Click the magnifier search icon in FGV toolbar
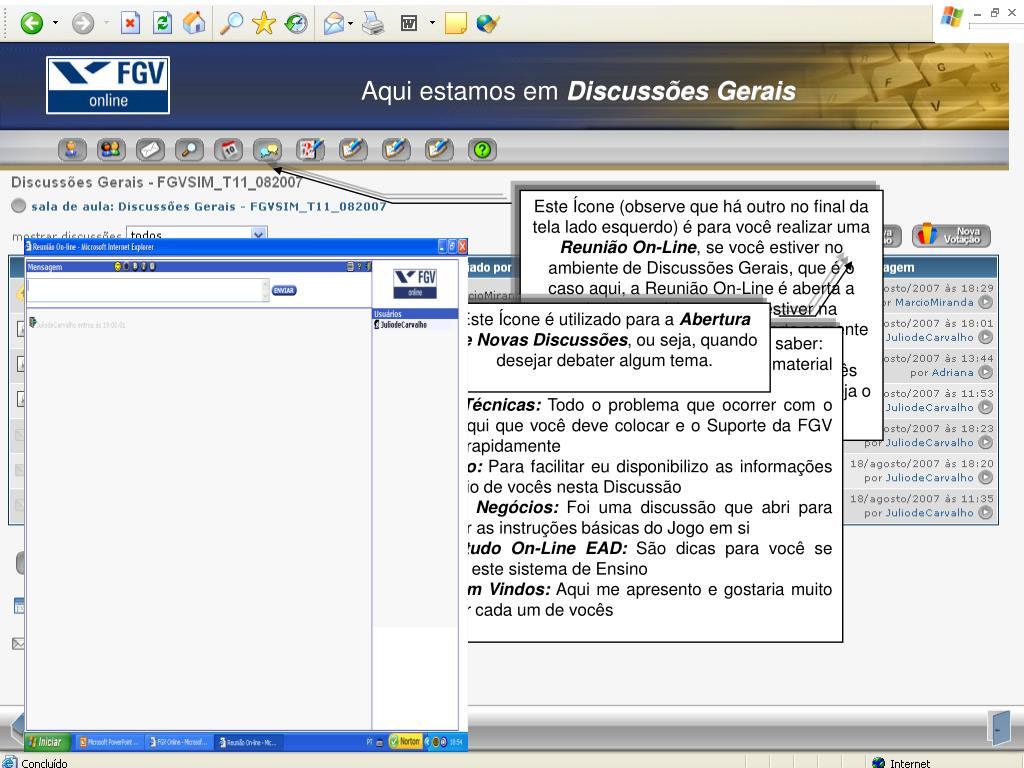This screenshot has height=768, width=1024. tap(188, 150)
